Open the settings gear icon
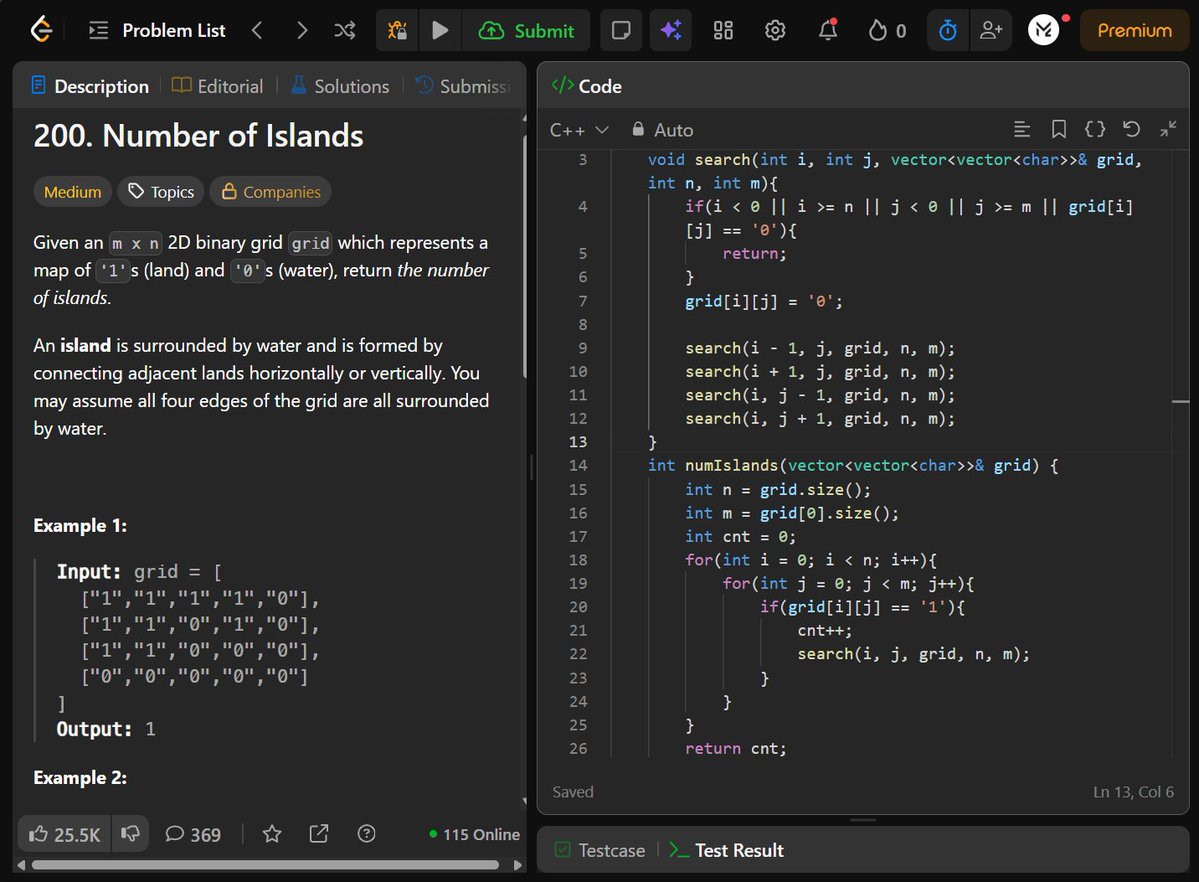 [775, 31]
